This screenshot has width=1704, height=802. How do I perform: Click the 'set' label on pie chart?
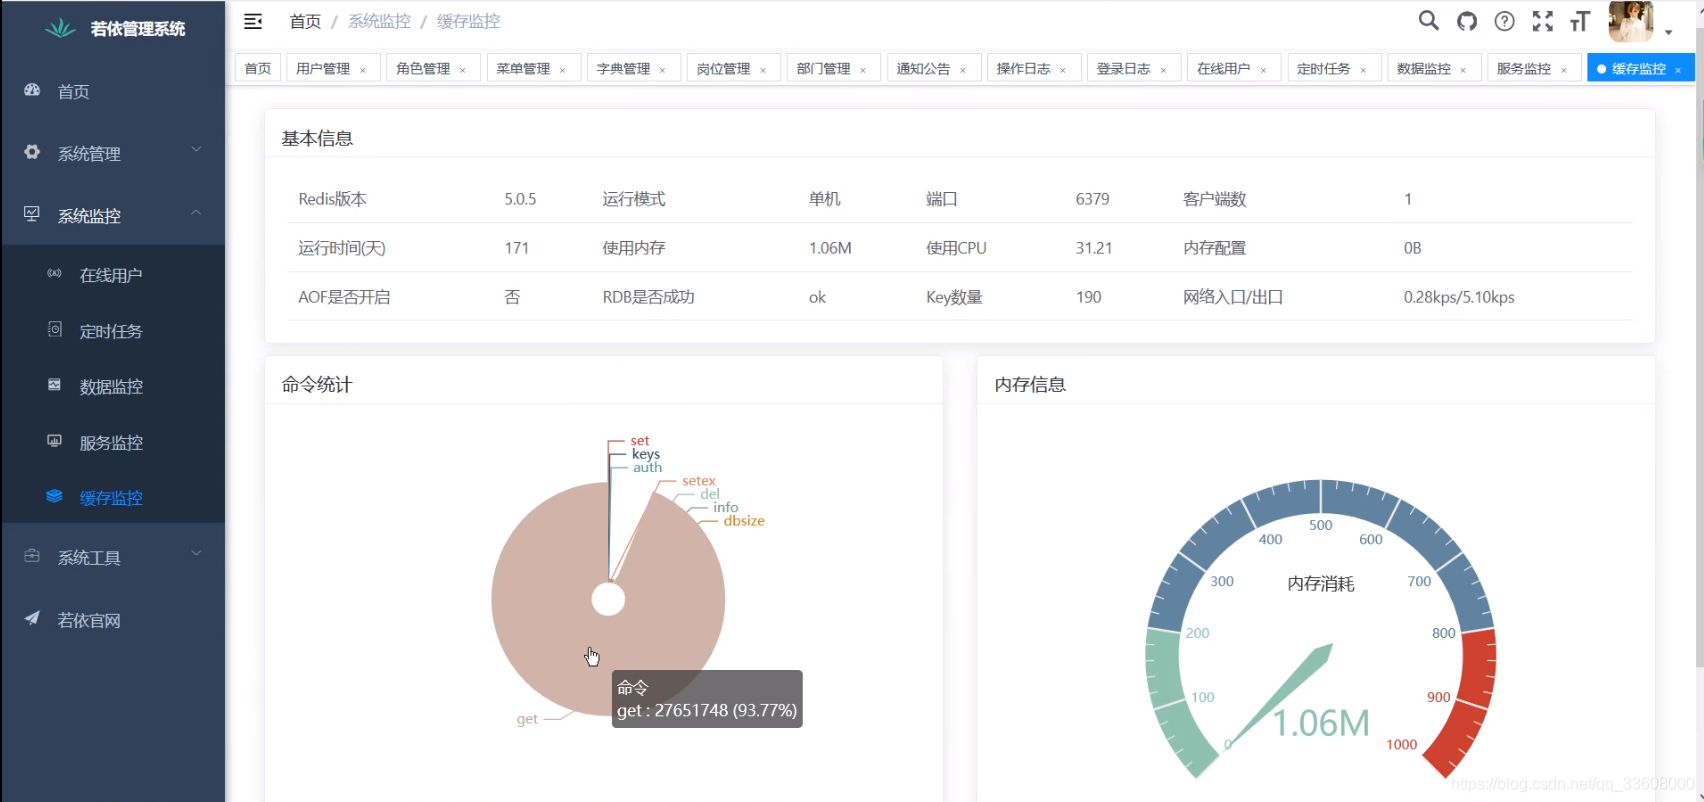(640, 440)
